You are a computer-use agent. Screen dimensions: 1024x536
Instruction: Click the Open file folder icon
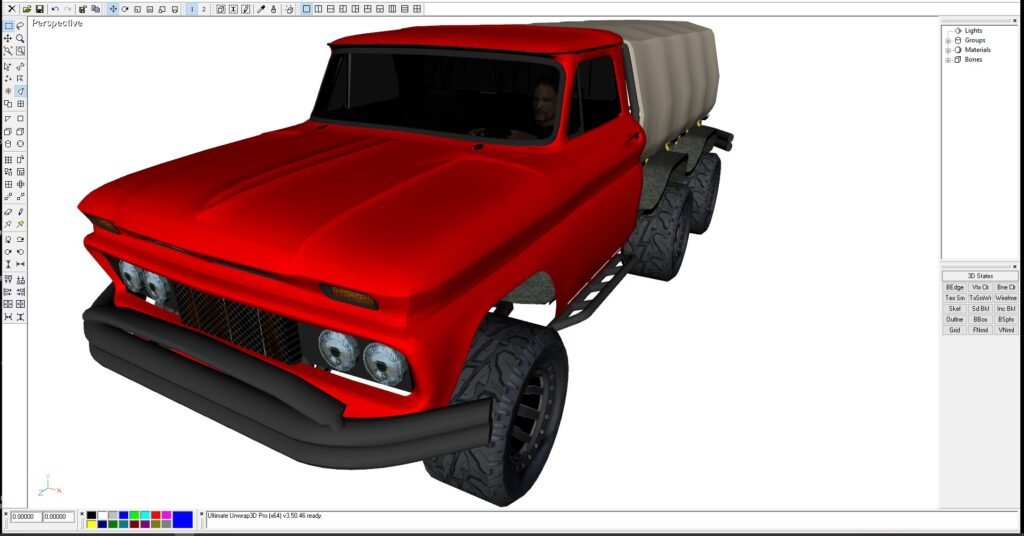click(x=27, y=9)
